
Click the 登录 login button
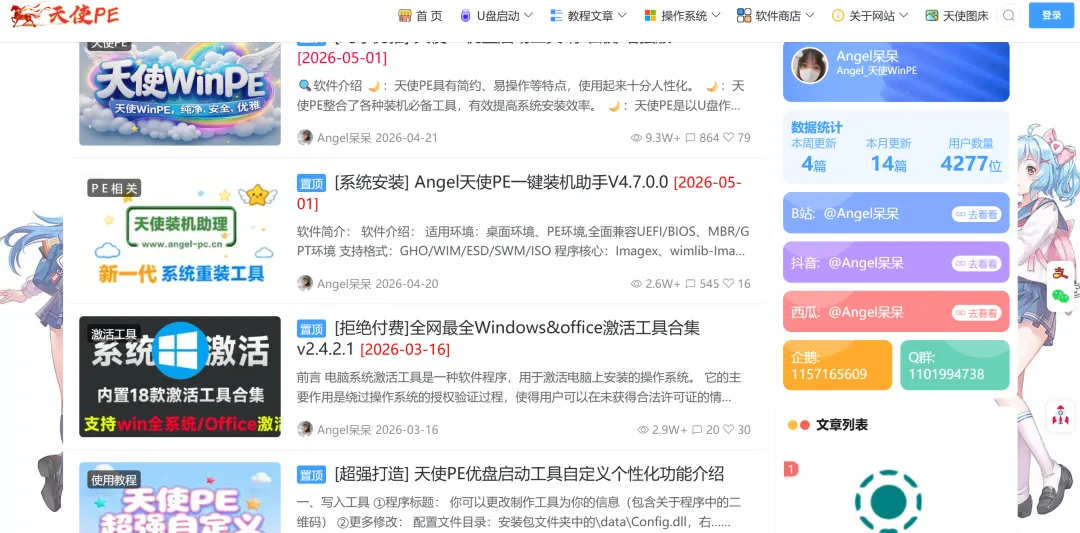tap(1051, 15)
